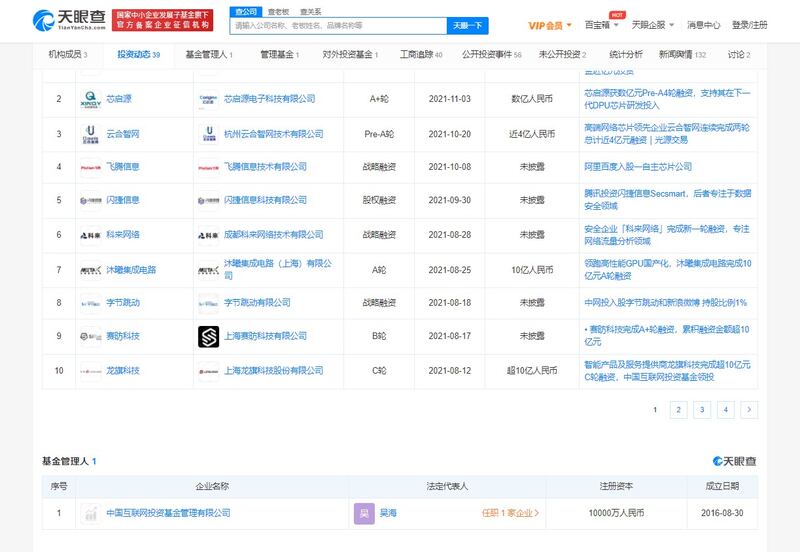Click the 沐曦集成电路（上海）有限公司 company logo
This screenshot has height=552, width=800.
[208, 270]
